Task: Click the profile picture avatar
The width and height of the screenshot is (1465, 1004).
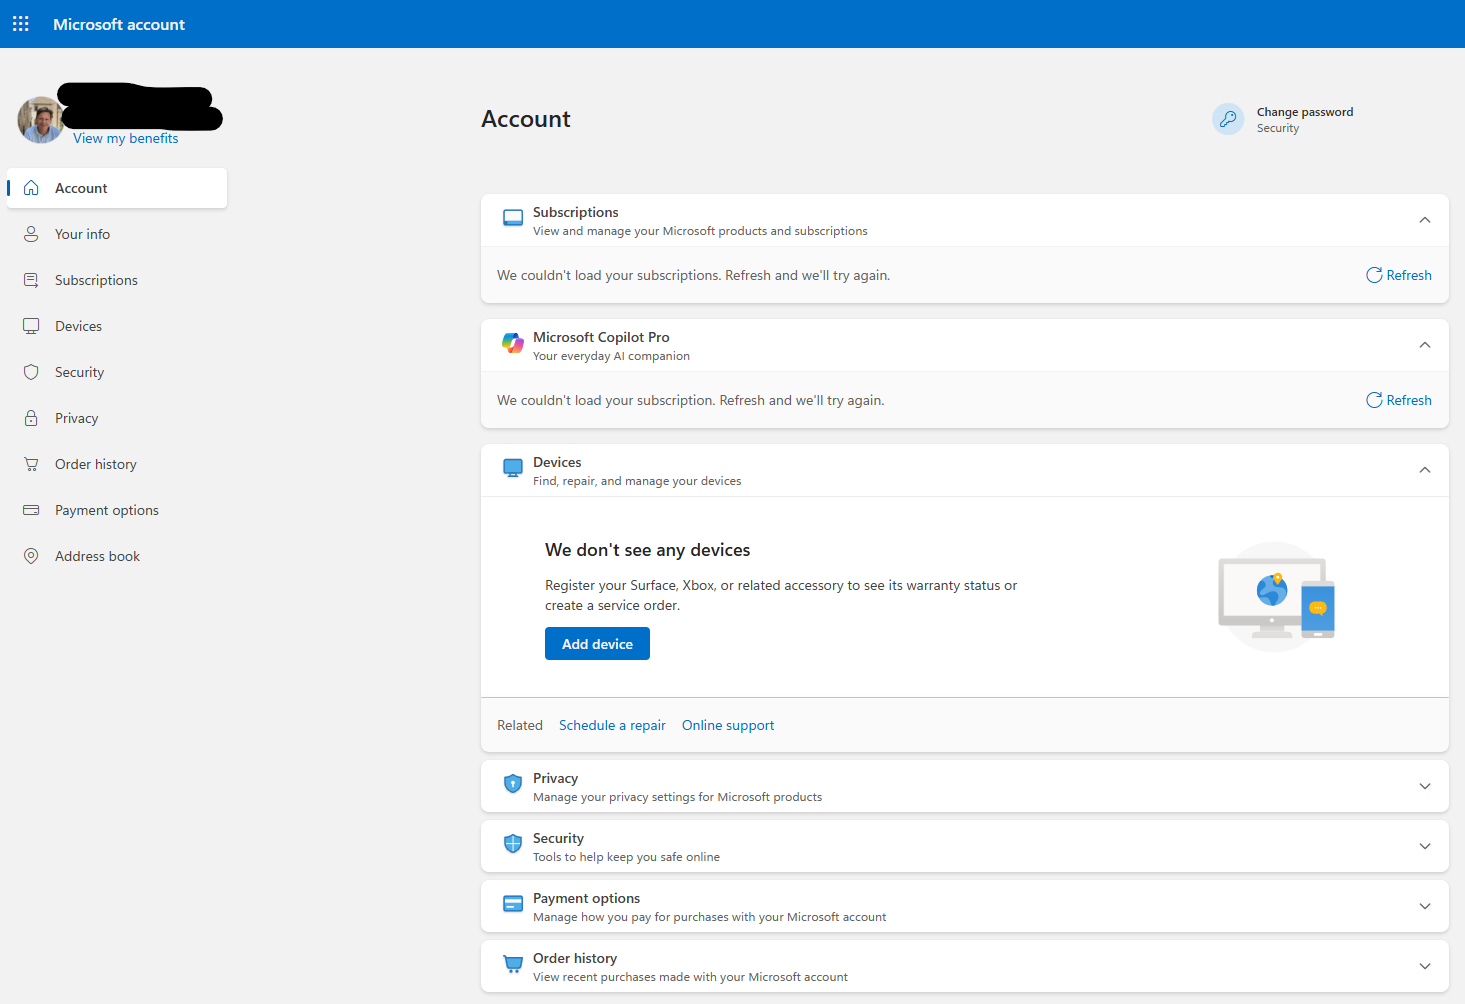Action: [x=41, y=120]
